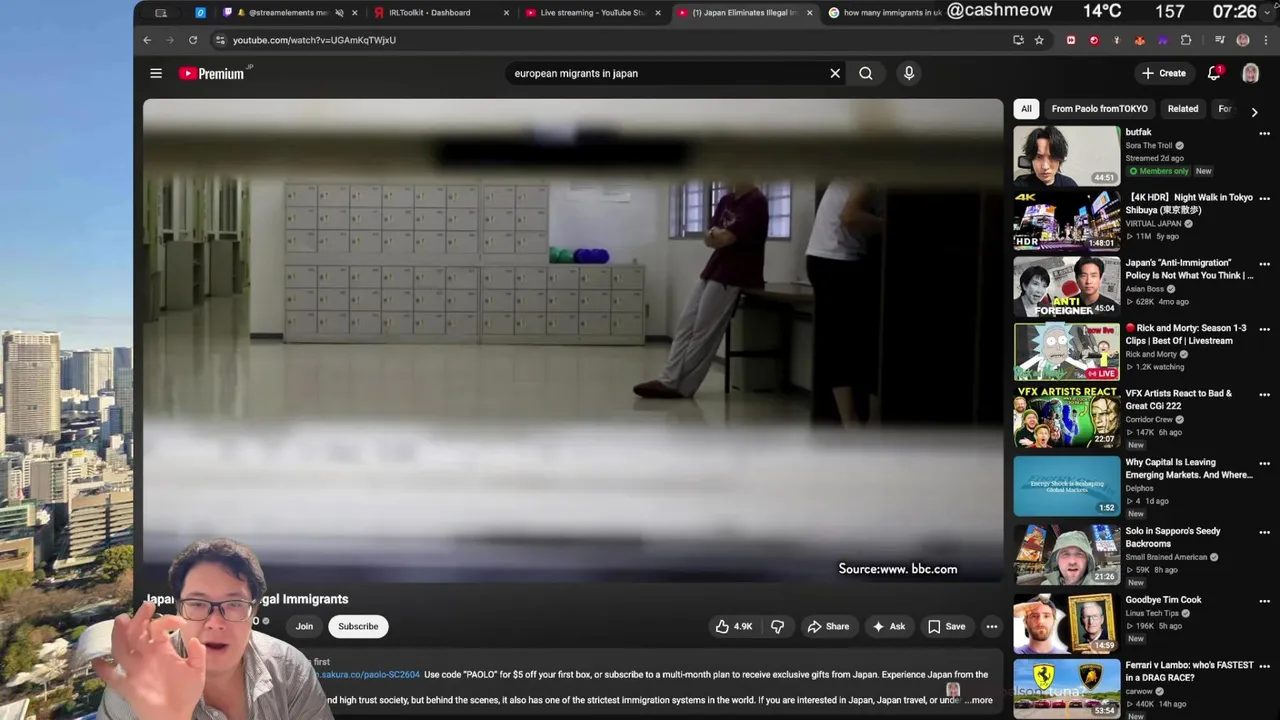Image resolution: width=1280 pixels, height=720 pixels.
Task: Open Ferrari v Lambo drag race video
Action: point(1067,688)
